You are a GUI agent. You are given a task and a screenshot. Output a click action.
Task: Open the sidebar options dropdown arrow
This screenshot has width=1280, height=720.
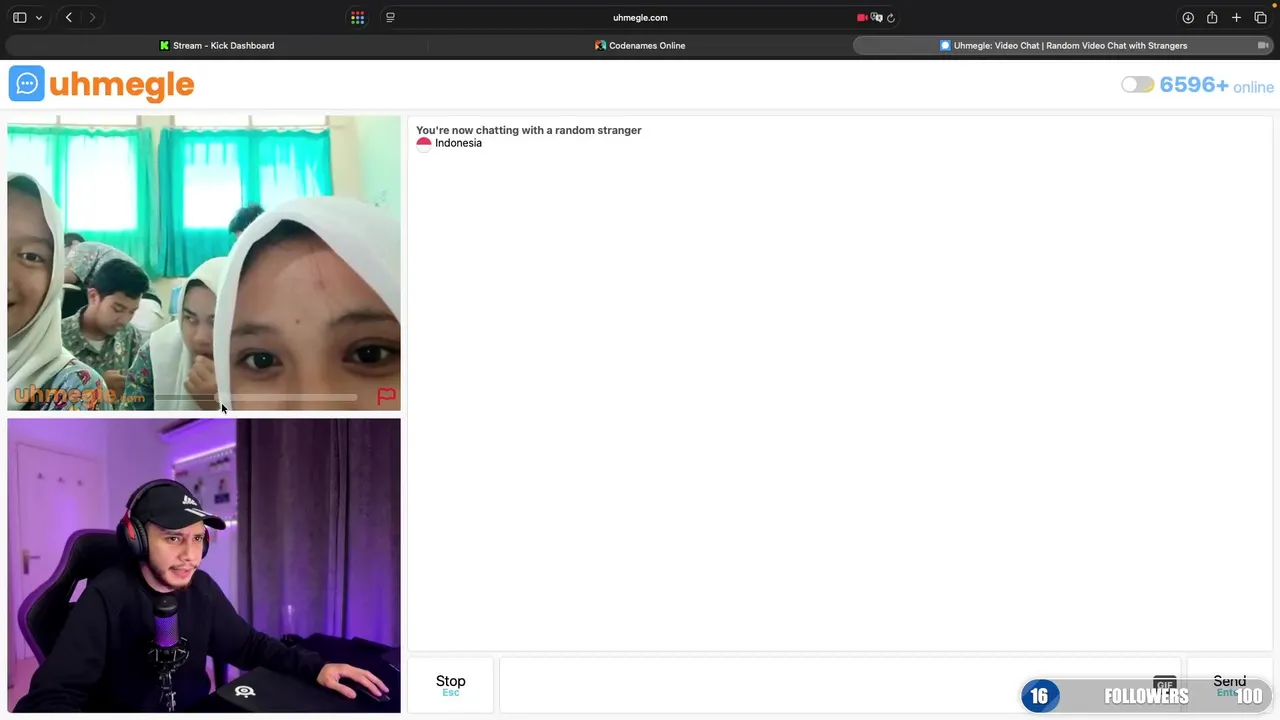(x=39, y=18)
